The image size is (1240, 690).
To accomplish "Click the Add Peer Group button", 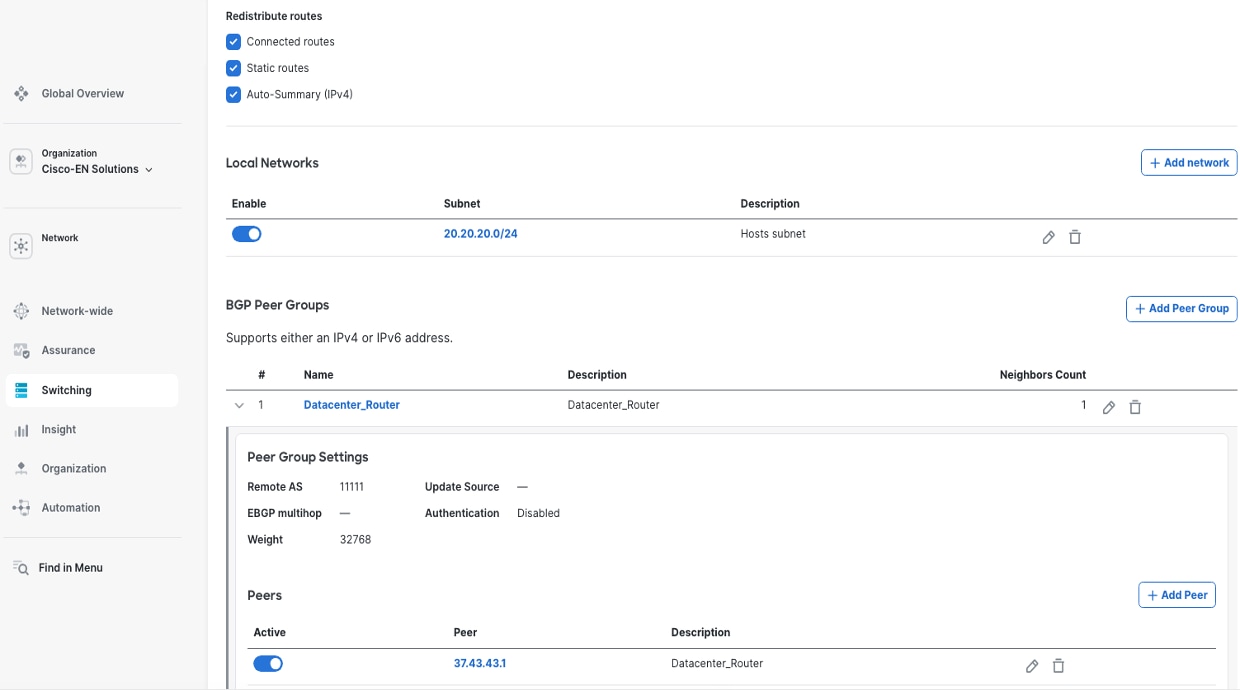I will tap(1181, 308).
